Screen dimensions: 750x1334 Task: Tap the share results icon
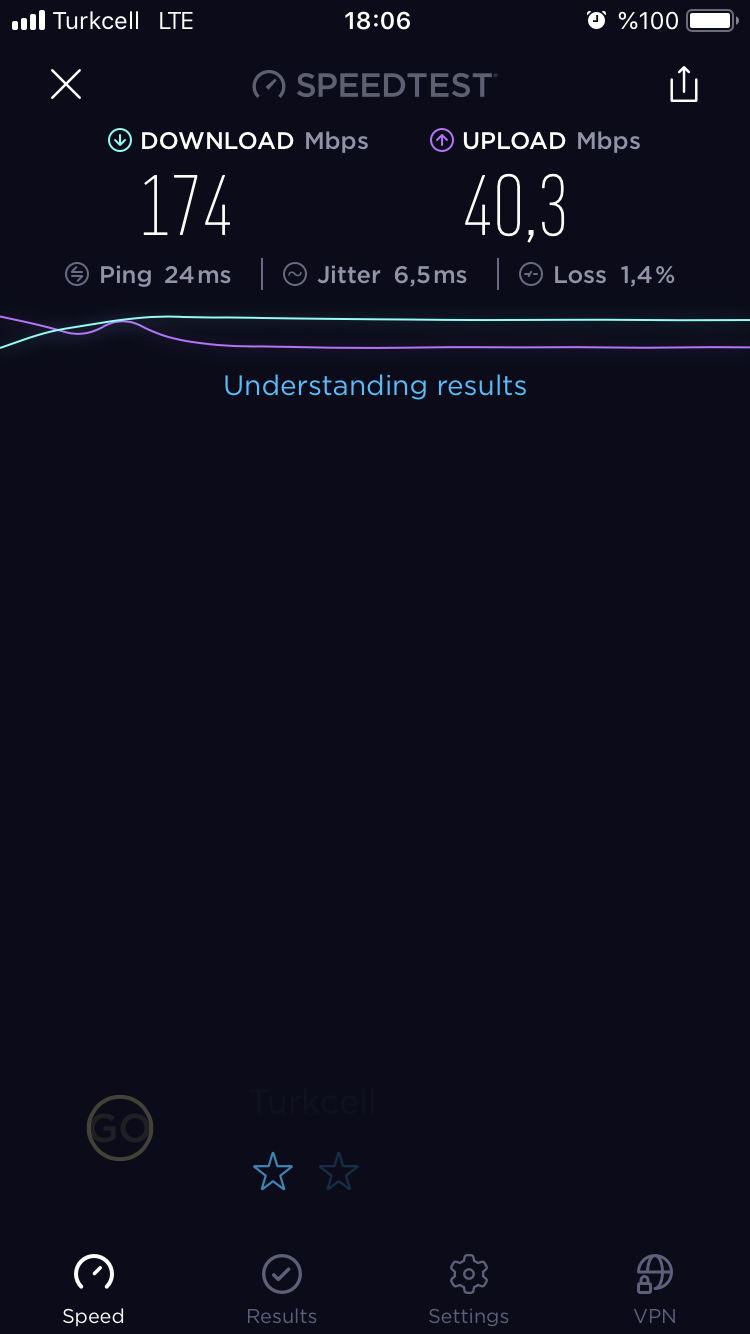(684, 84)
